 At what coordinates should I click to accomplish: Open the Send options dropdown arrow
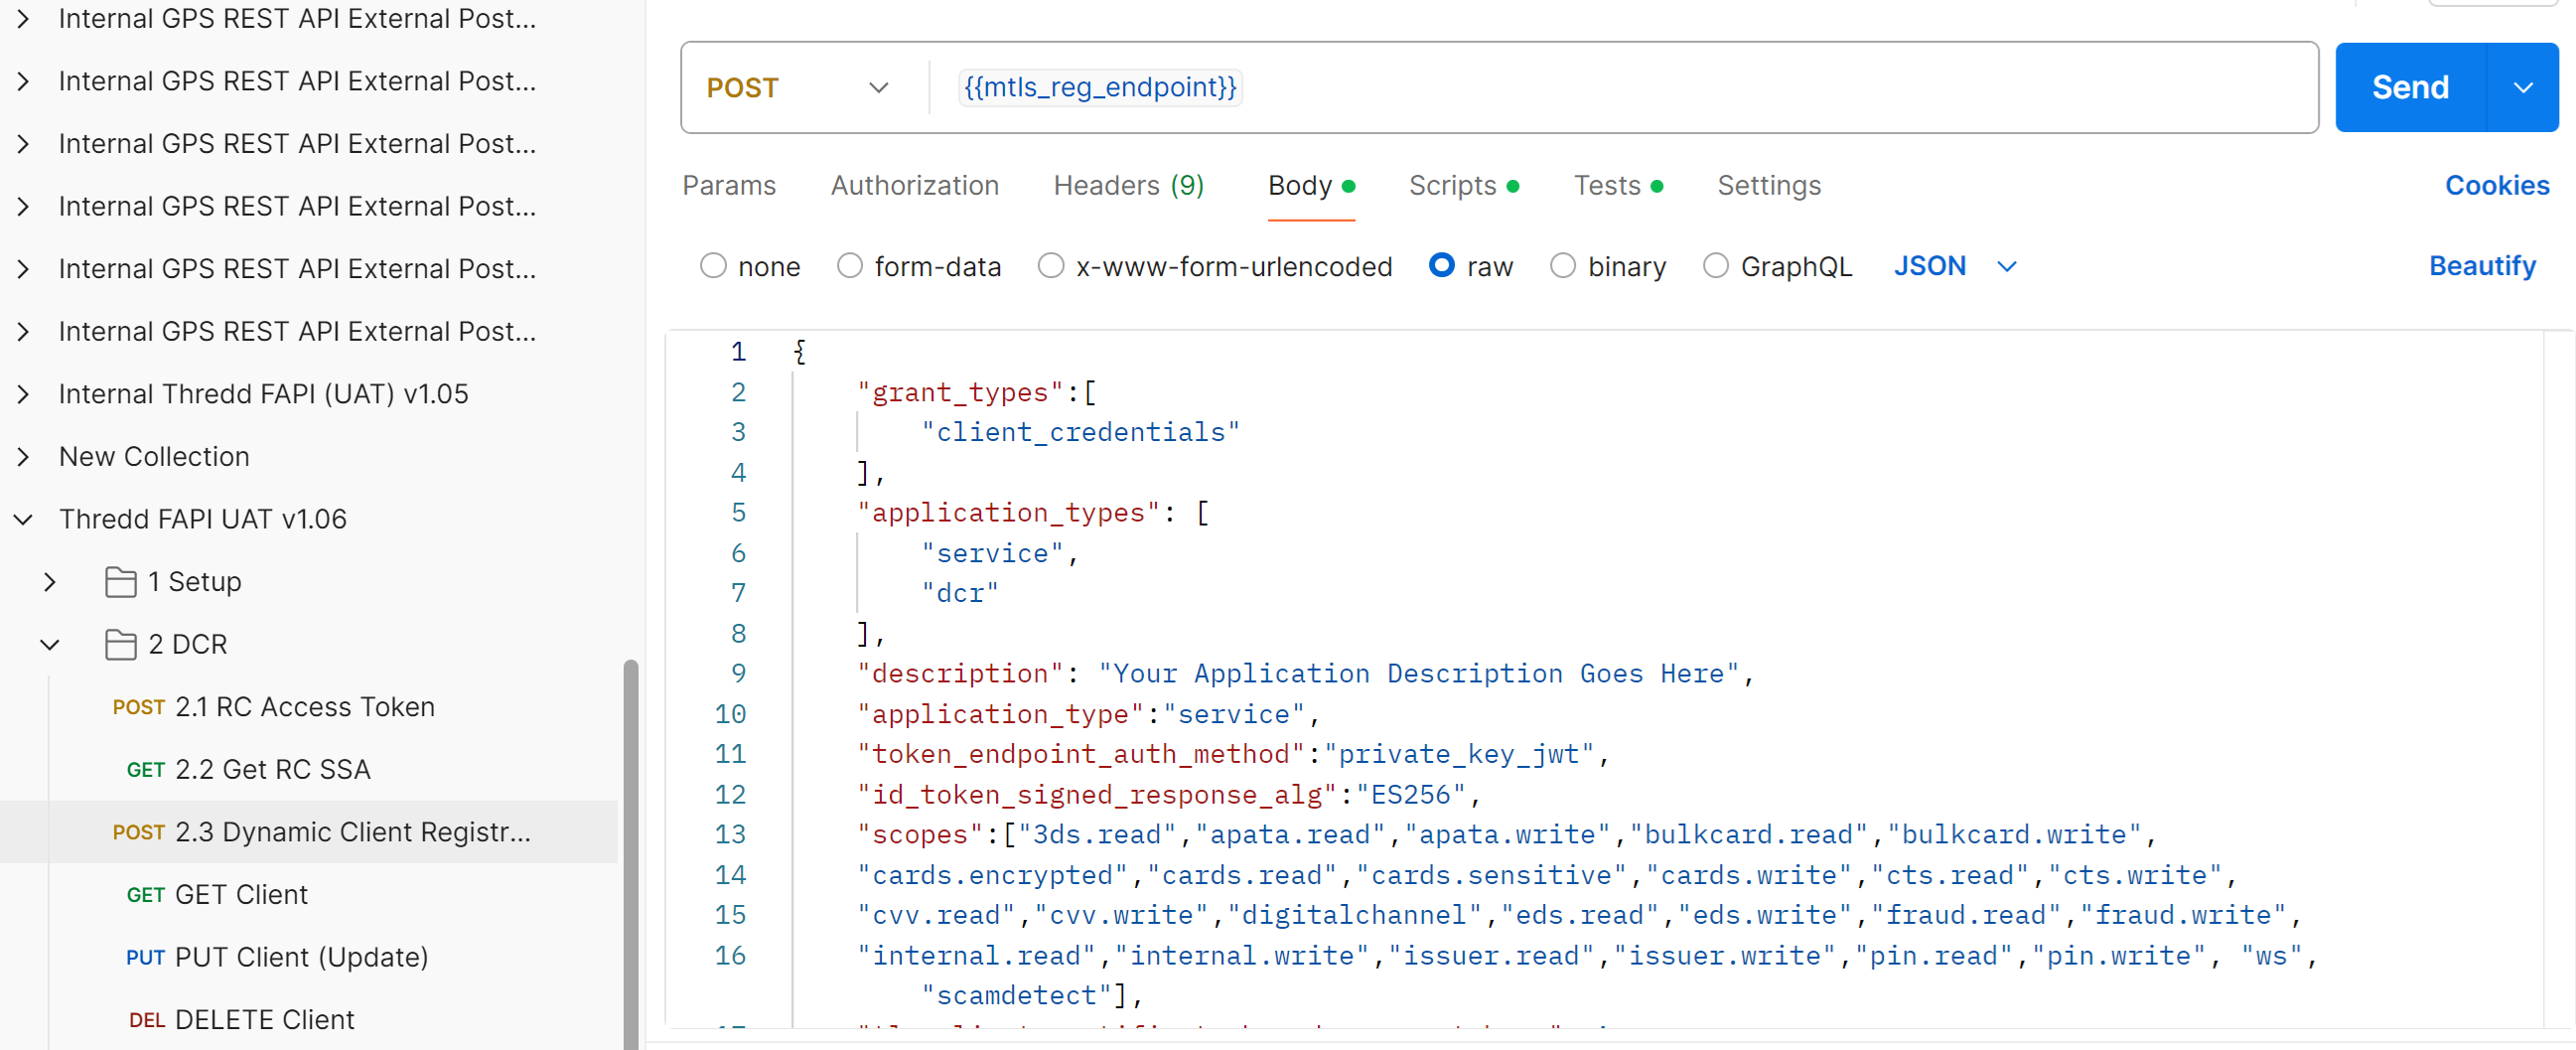tap(2523, 88)
